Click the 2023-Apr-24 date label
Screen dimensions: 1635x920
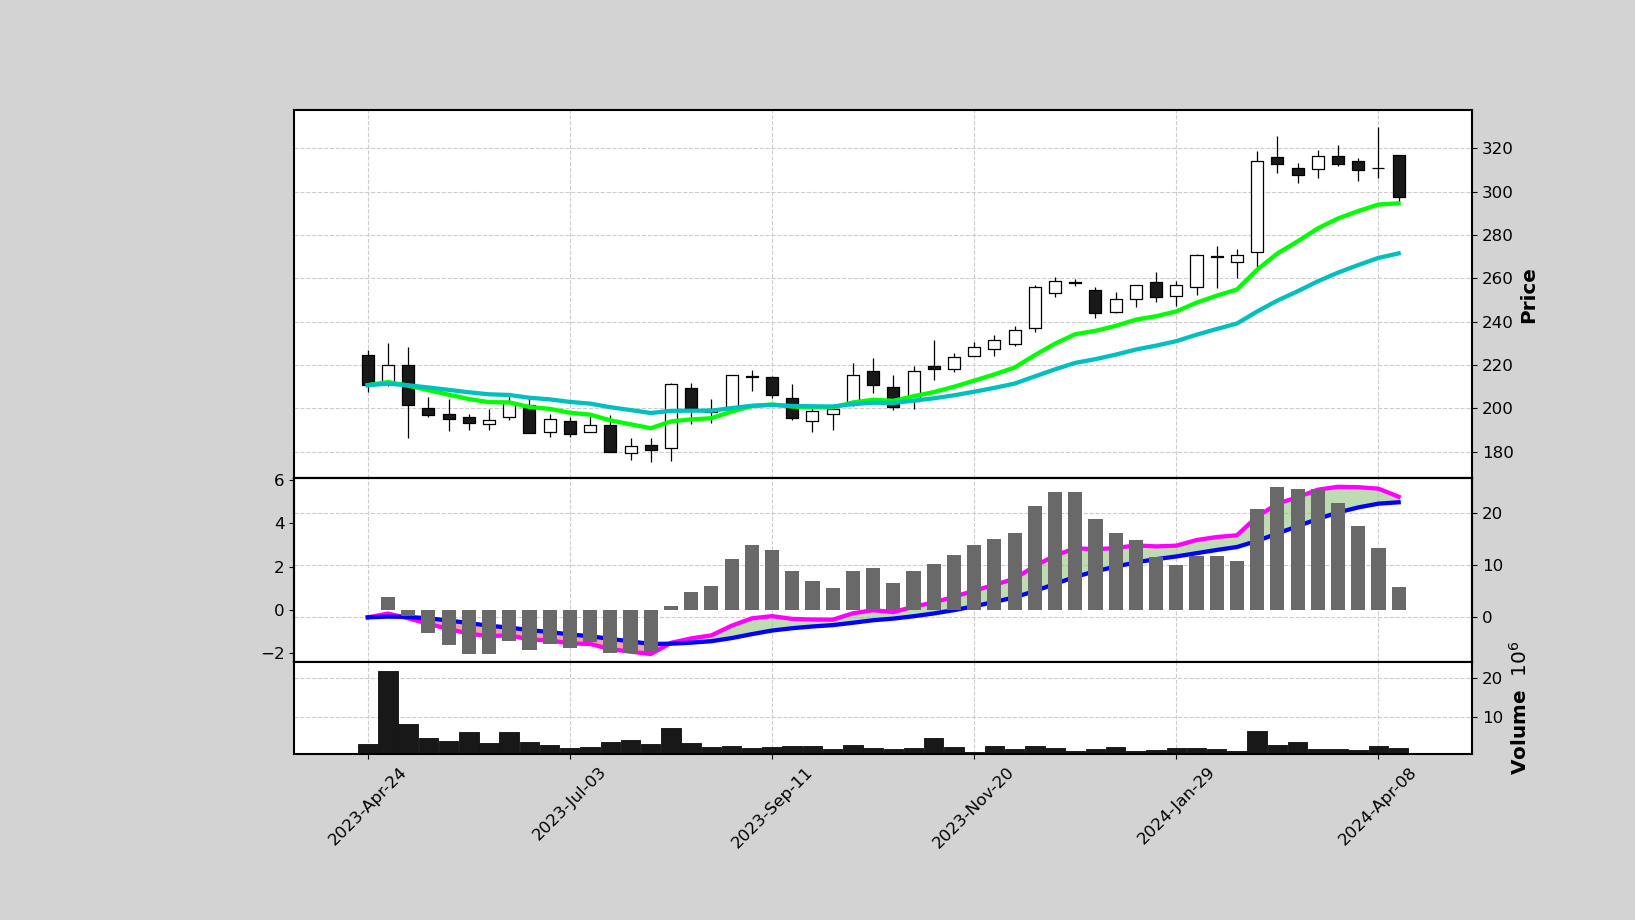point(367,807)
